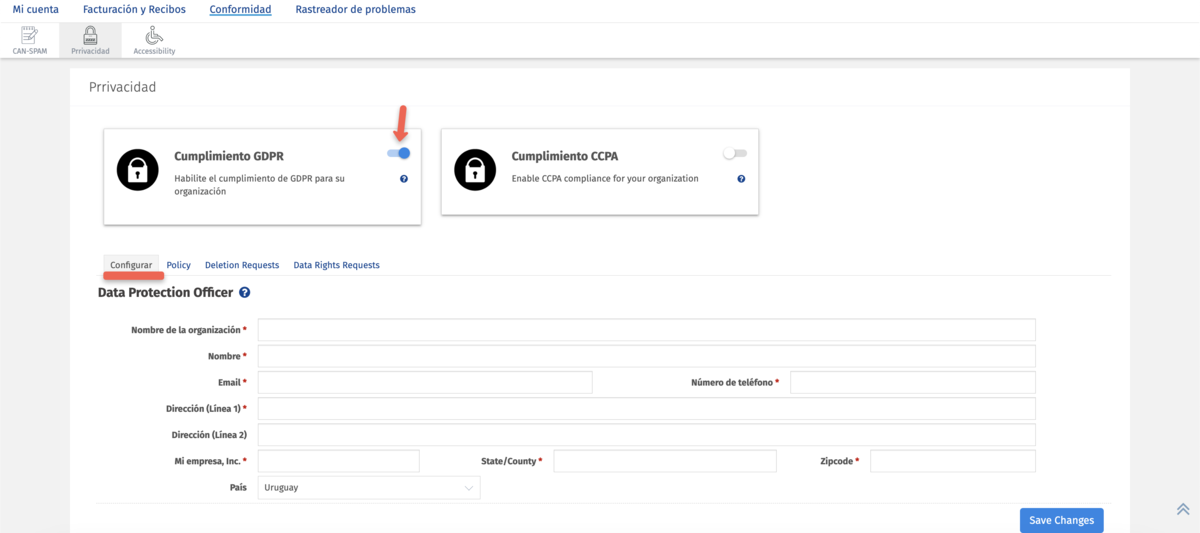Click the GDPR help question mark icon

404,179
